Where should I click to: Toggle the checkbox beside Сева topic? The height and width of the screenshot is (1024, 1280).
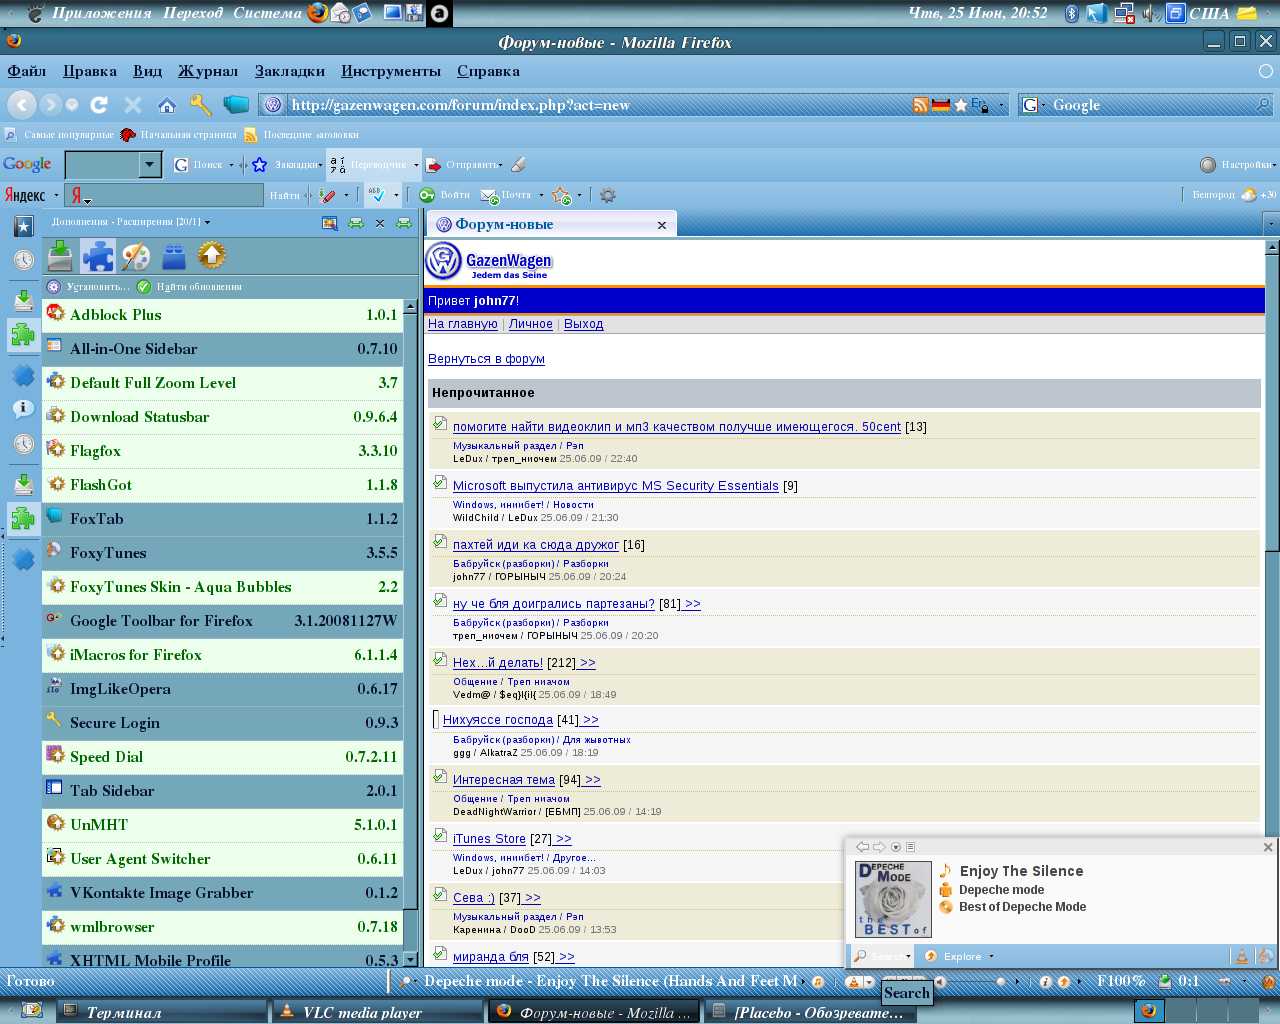coord(440,895)
